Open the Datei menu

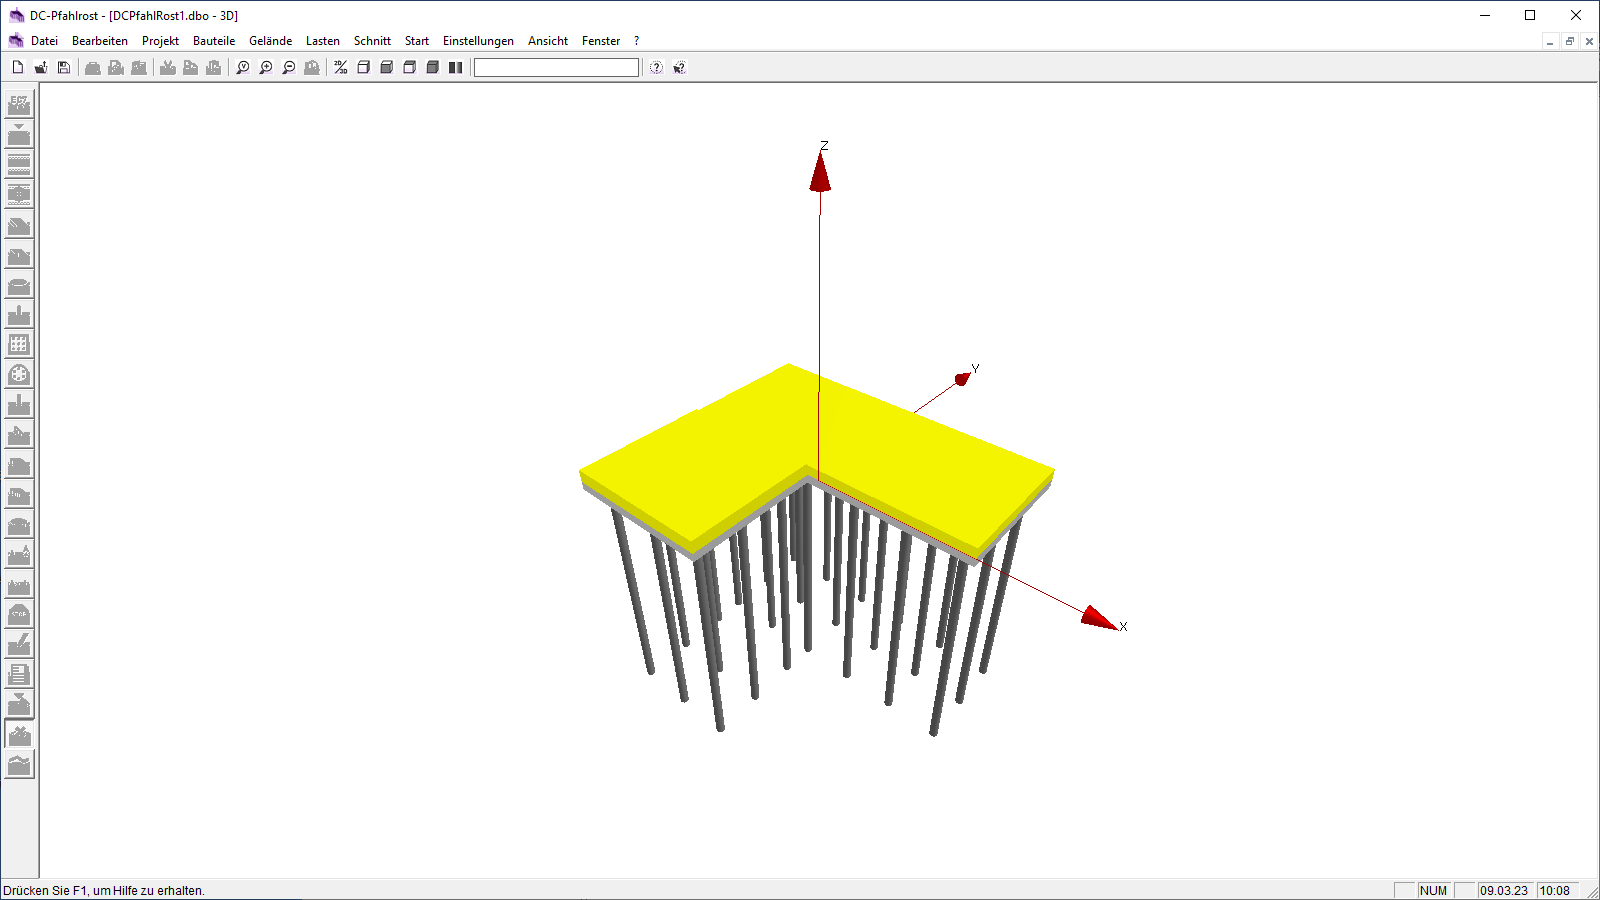[44, 41]
